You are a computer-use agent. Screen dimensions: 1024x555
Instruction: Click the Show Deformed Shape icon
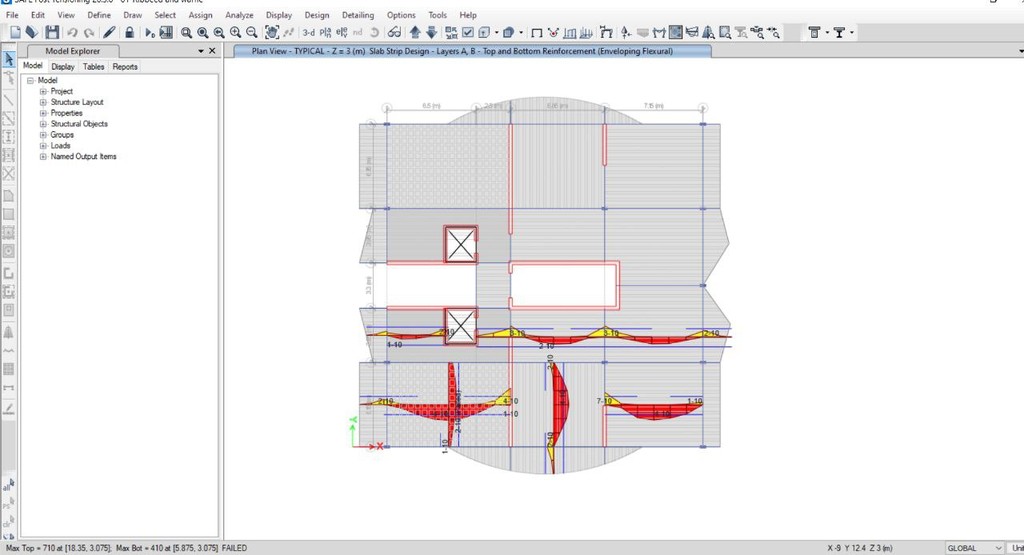coord(553,33)
